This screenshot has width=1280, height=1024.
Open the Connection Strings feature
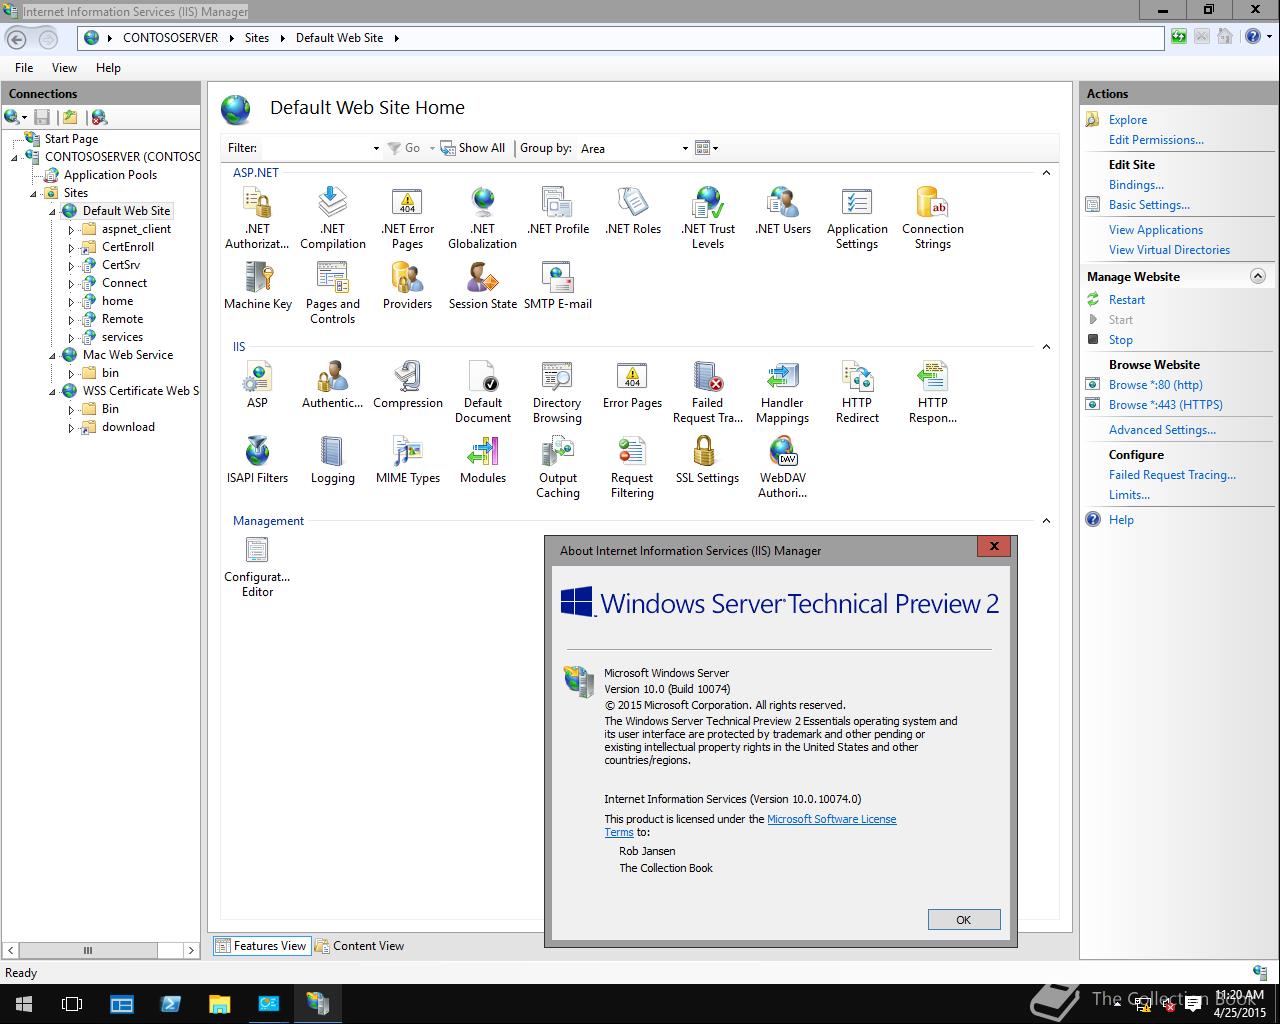932,218
